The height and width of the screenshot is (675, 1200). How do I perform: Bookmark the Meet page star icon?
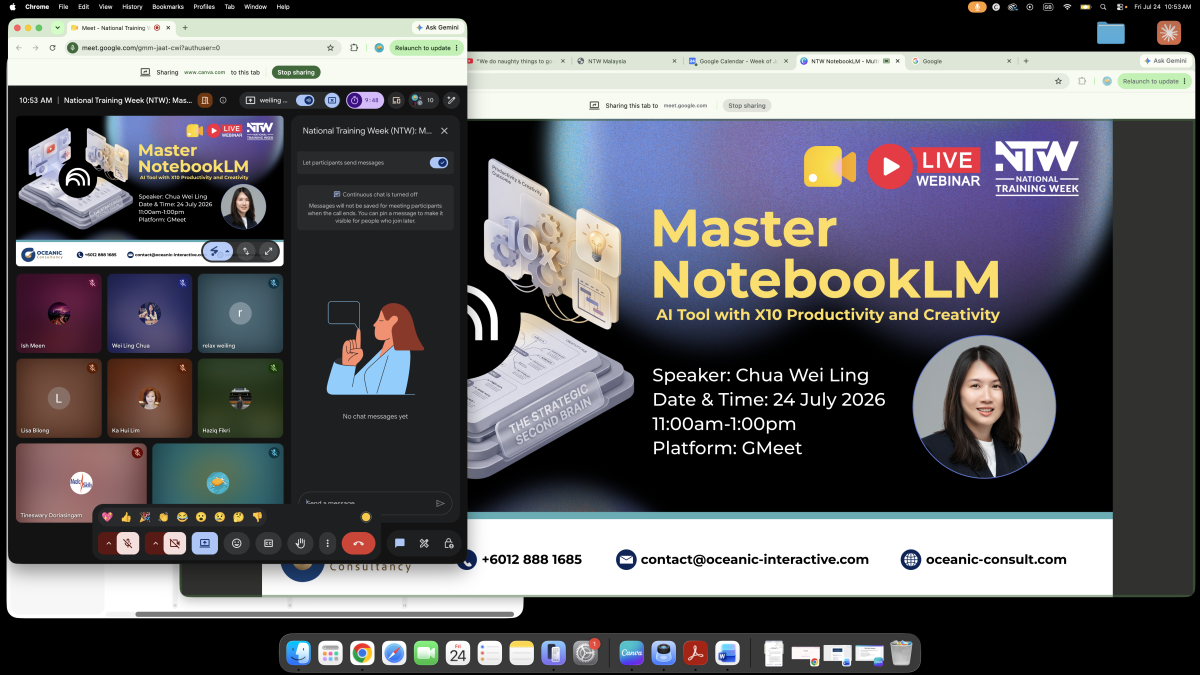[330, 47]
